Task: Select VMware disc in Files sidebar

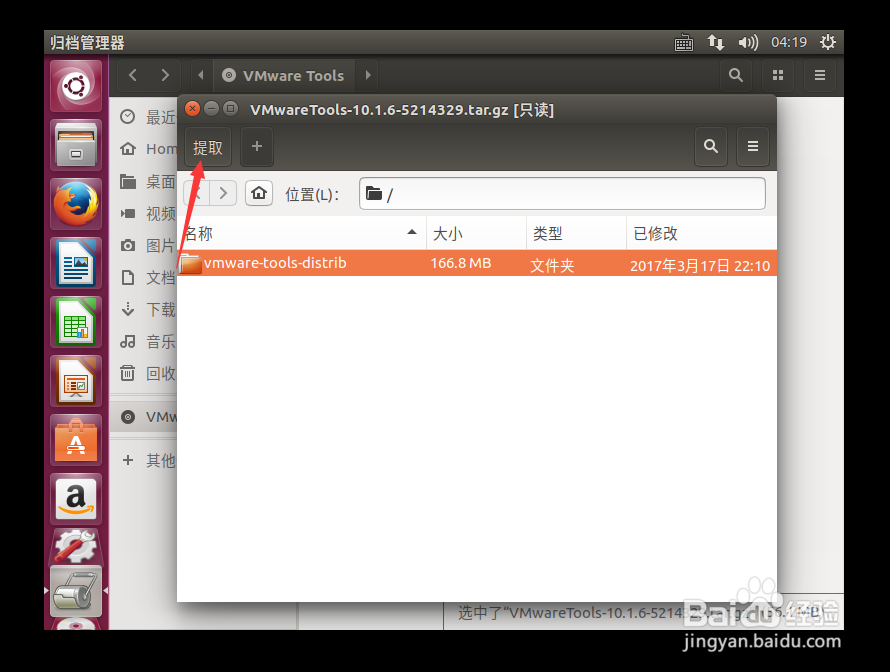Action: point(144,417)
